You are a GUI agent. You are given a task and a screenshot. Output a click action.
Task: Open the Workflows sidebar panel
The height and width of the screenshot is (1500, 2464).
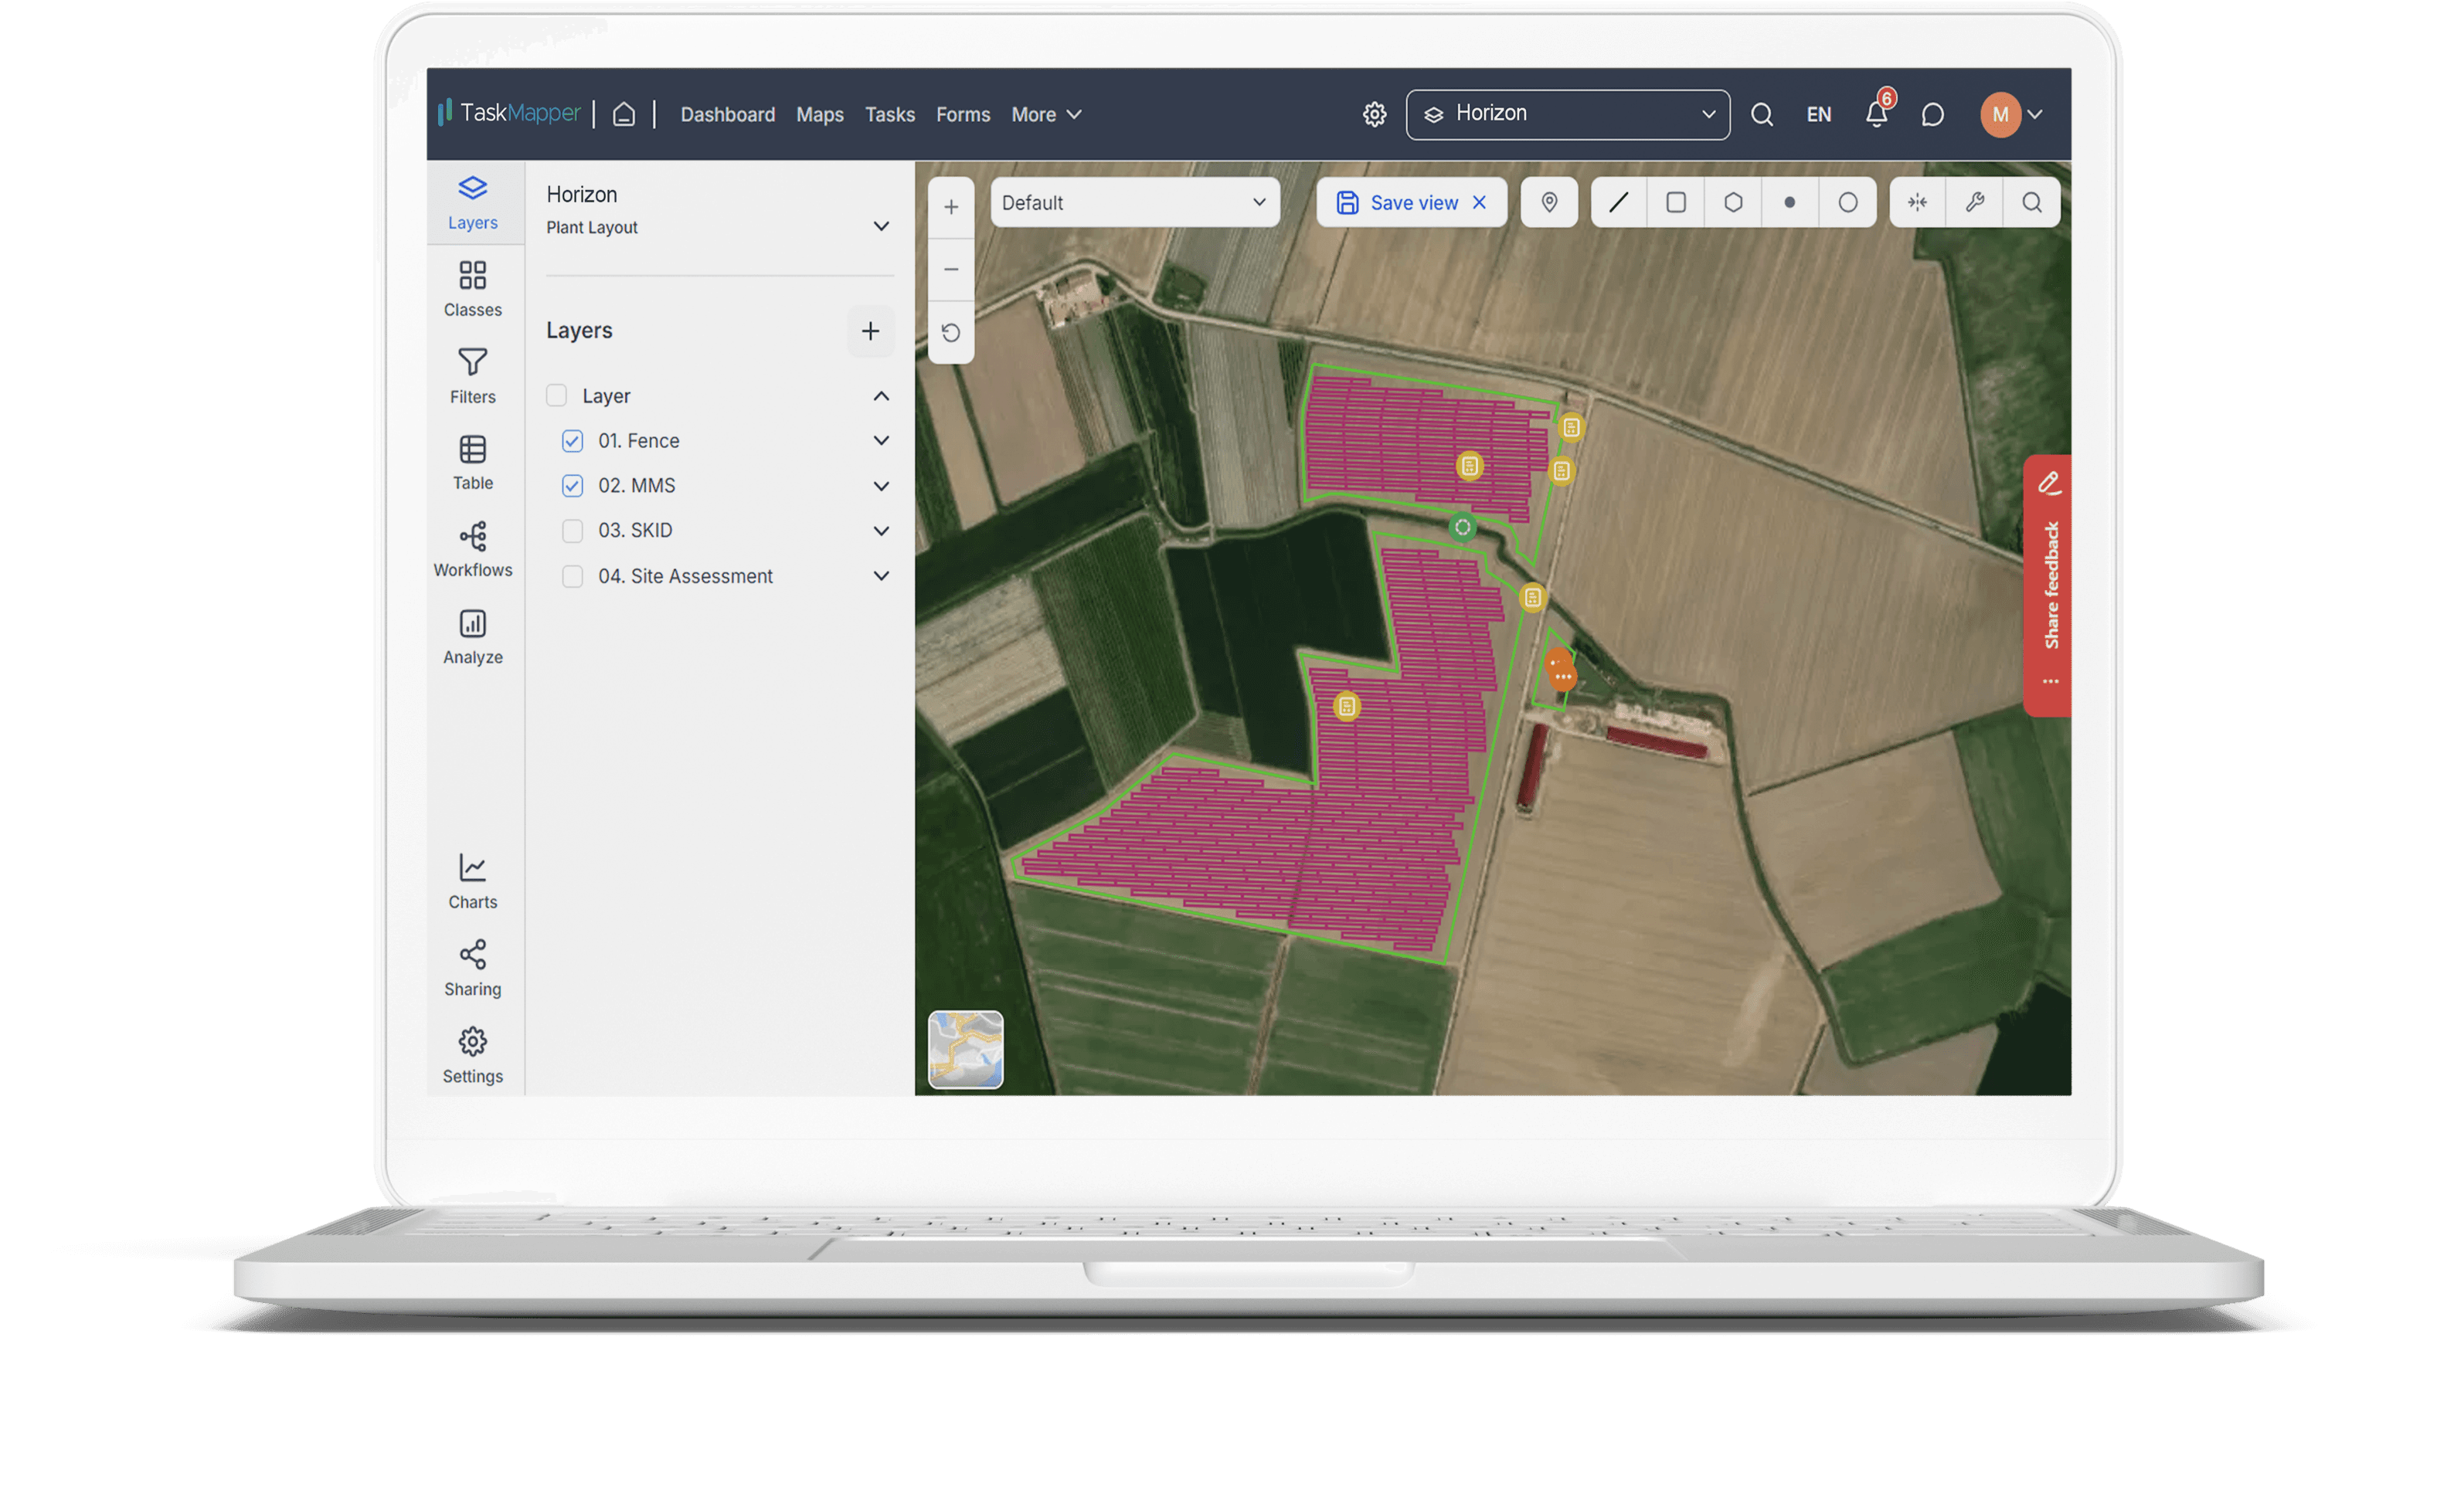(x=472, y=549)
